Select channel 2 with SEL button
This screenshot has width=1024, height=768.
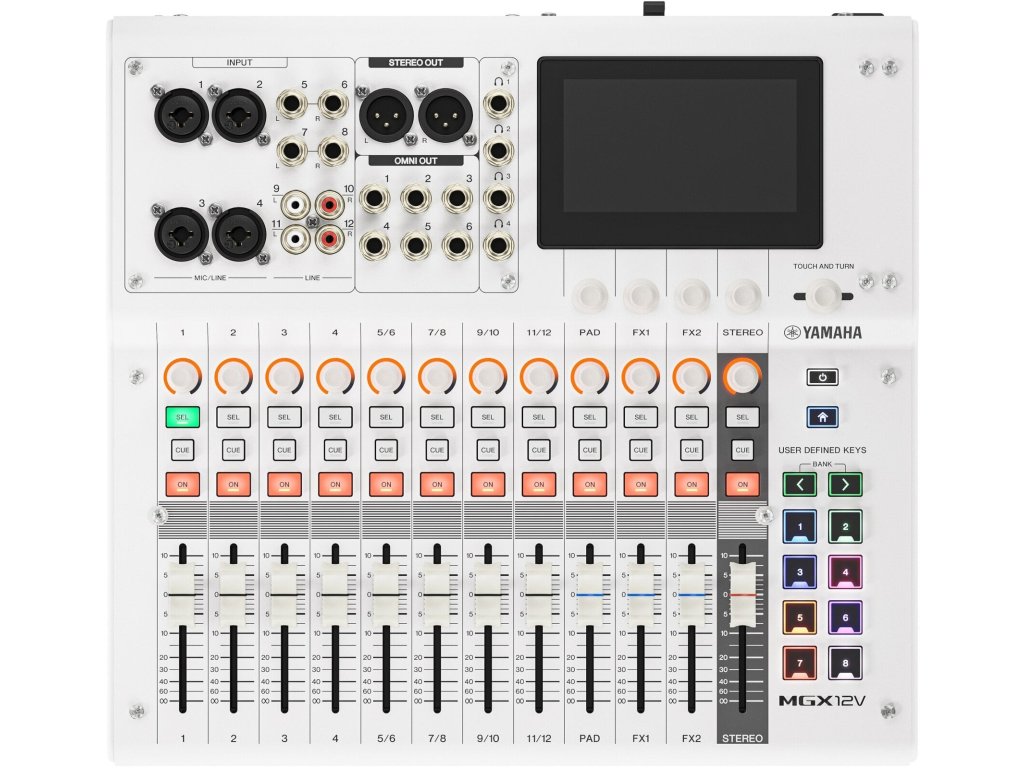(233, 417)
